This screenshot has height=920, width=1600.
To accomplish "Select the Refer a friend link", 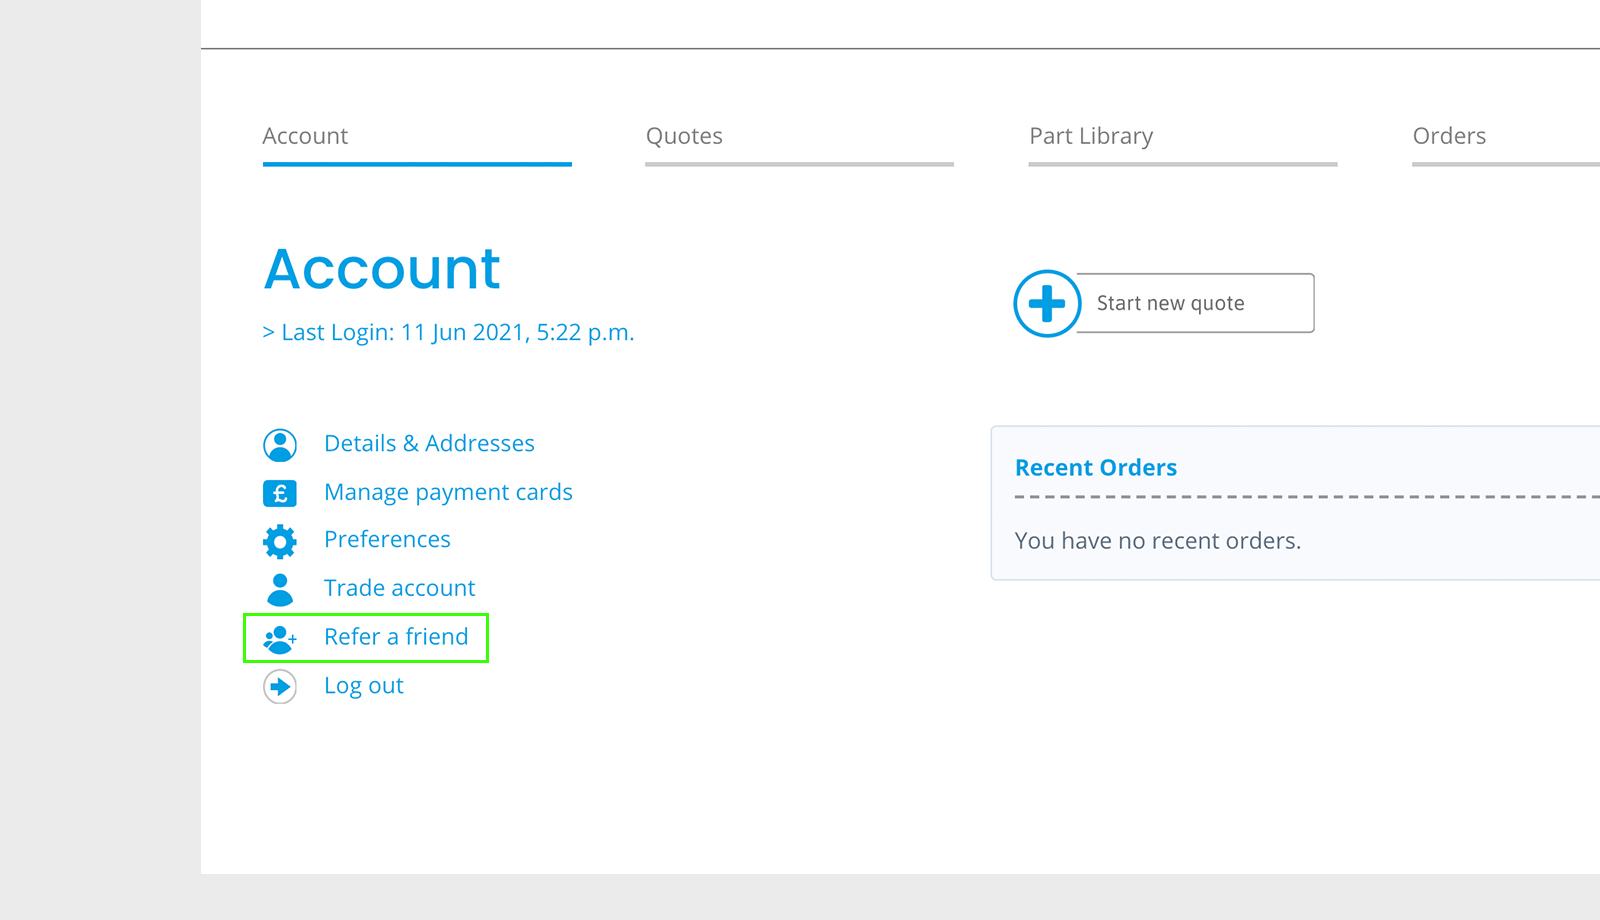I will pos(396,637).
